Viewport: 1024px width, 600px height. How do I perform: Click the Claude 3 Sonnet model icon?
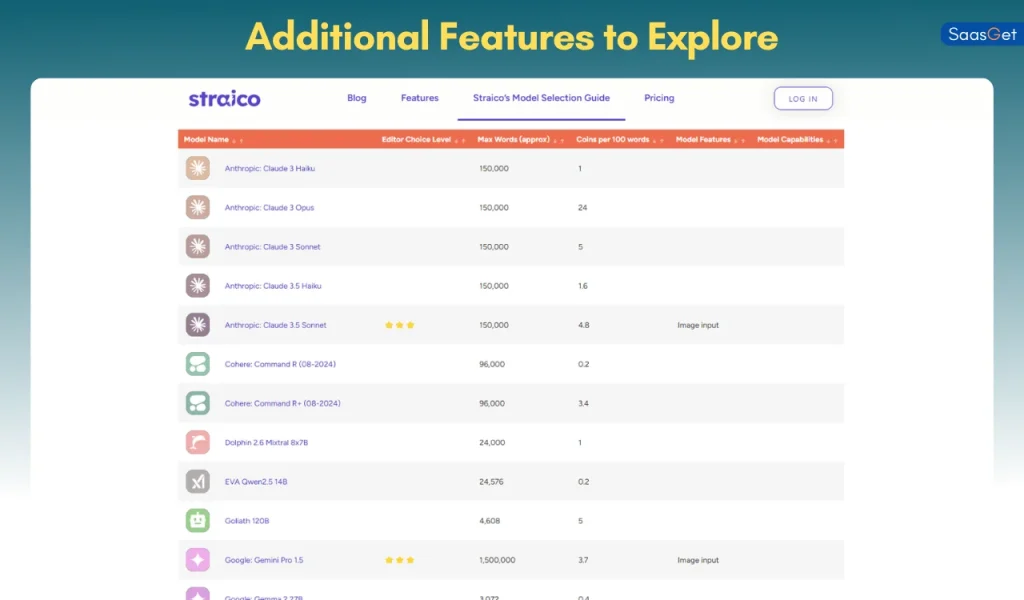pos(198,247)
